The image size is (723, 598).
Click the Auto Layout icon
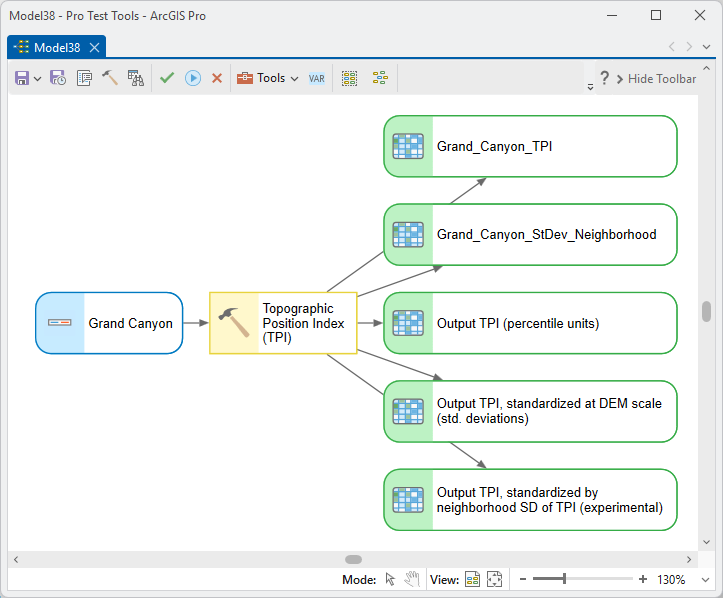click(380, 78)
